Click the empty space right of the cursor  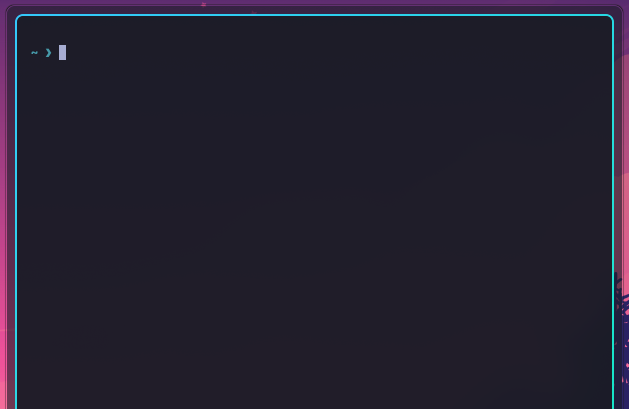pyautogui.click(x=337, y=53)
